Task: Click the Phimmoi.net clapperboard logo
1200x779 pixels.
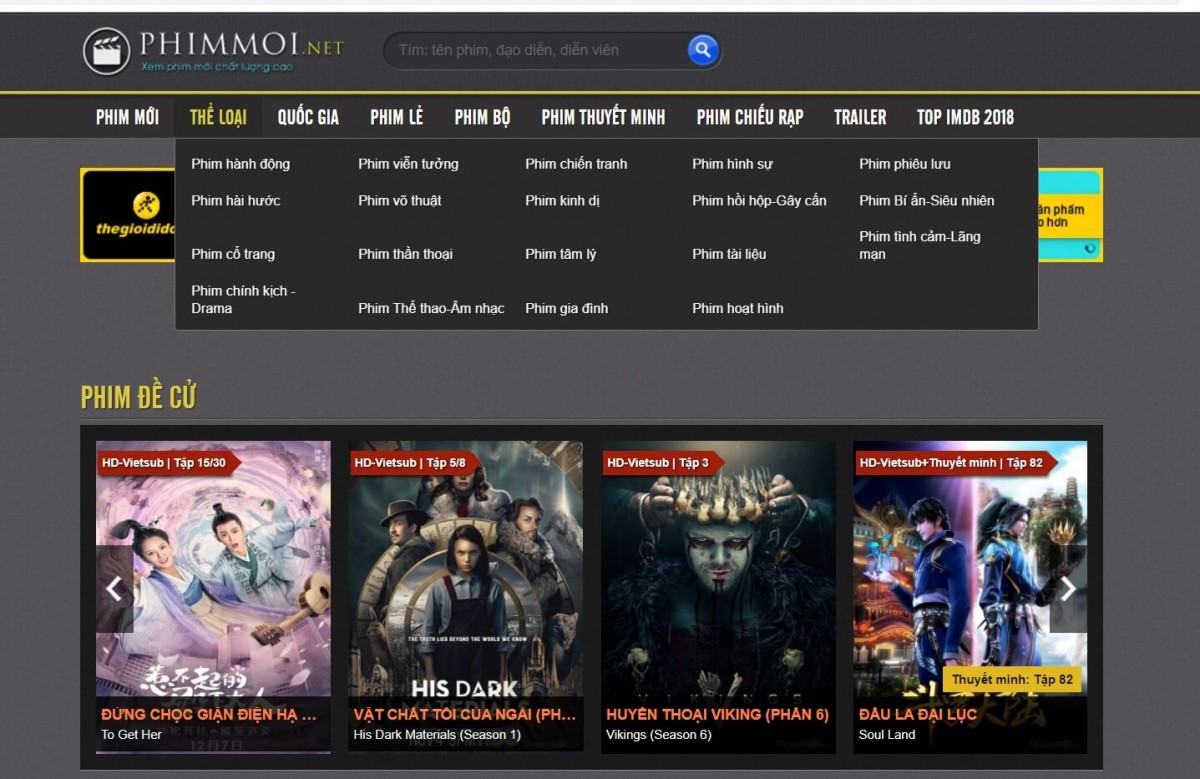Action: pos(106,51)
